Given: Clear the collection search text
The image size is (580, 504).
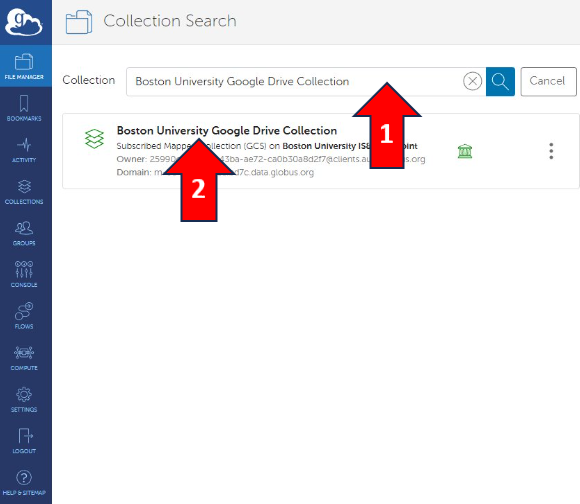Looking at the screenshot, I should [472, 81].
